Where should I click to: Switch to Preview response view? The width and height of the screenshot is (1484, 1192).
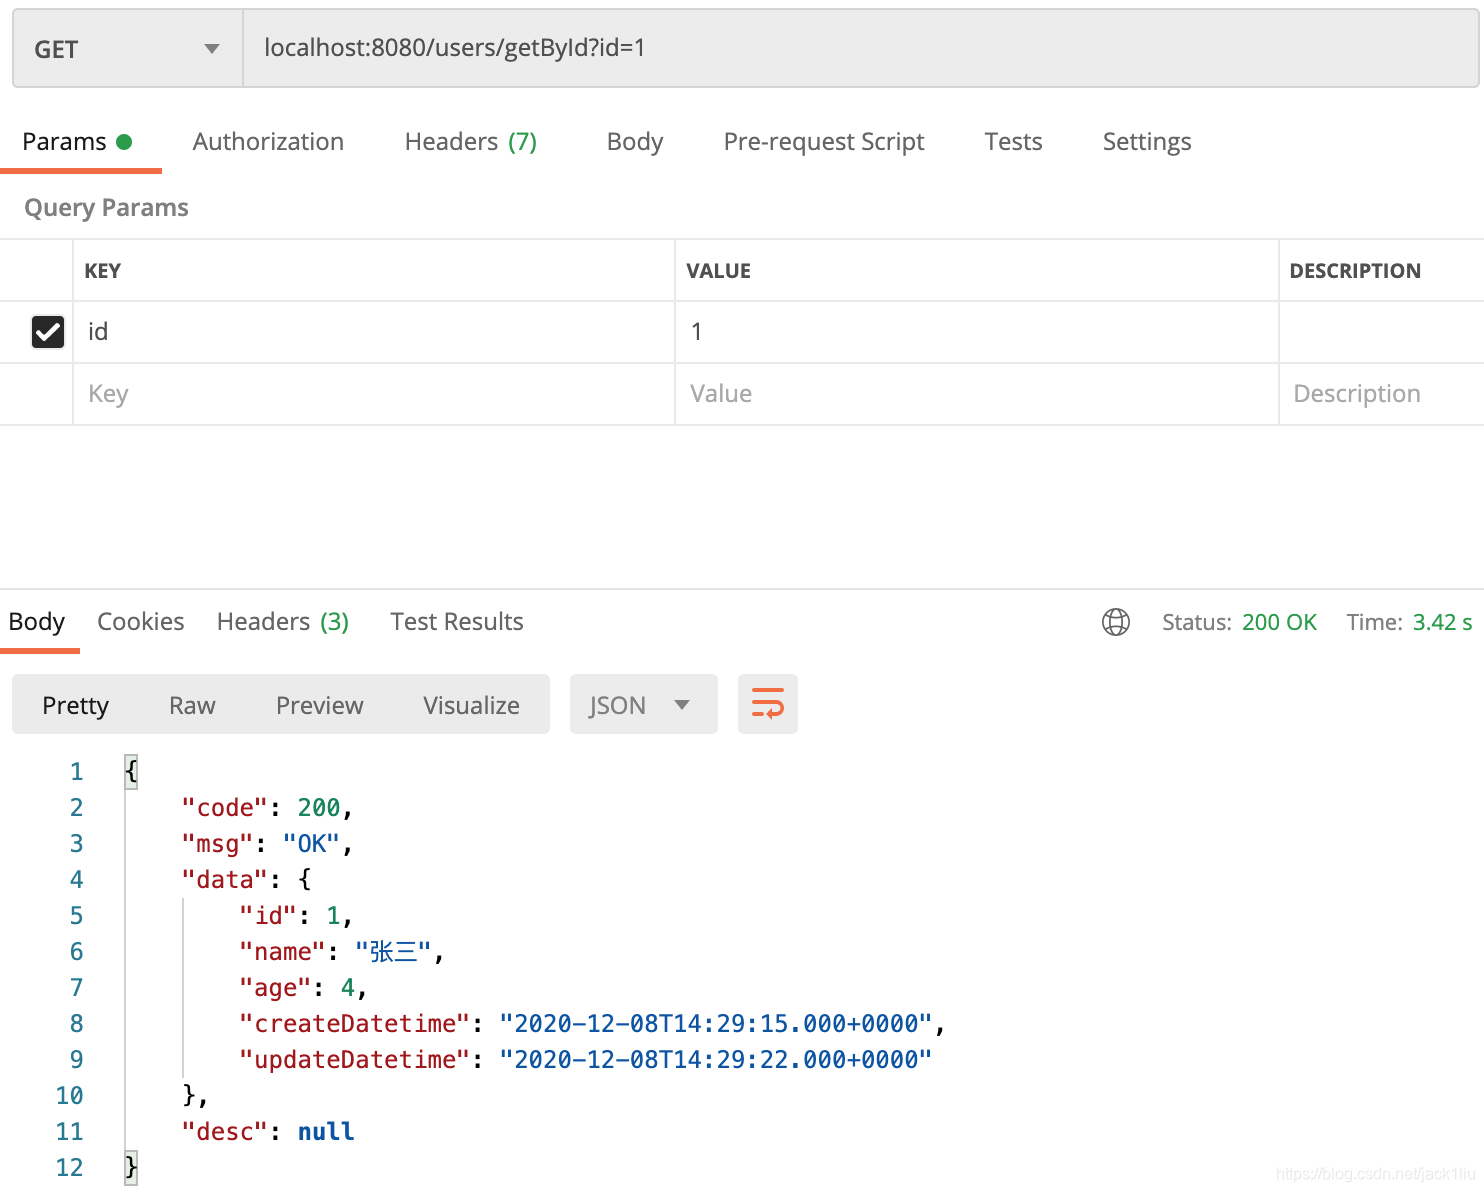[319, 705]
